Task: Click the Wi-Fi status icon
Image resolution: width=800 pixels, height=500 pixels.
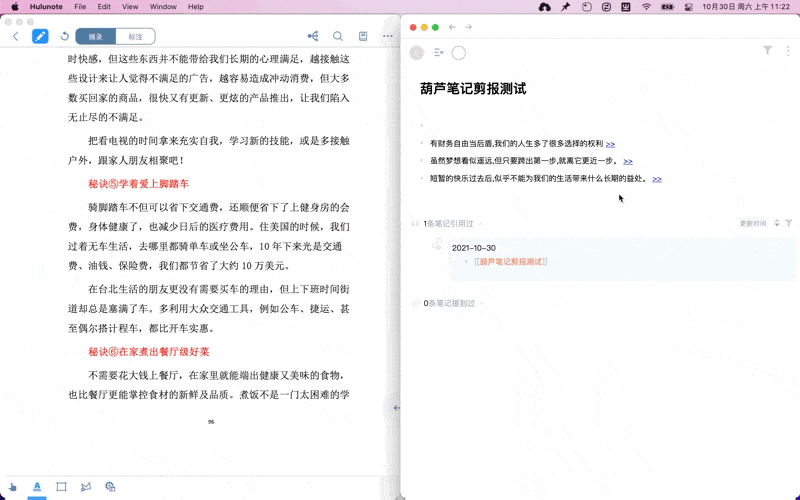Action: [646, 7]
